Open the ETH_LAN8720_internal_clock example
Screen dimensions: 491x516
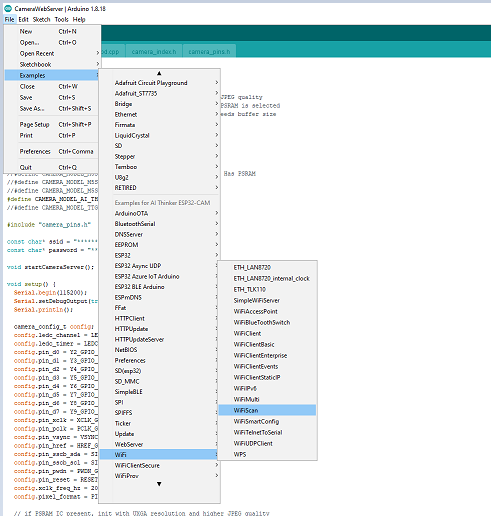click(267, 278)
